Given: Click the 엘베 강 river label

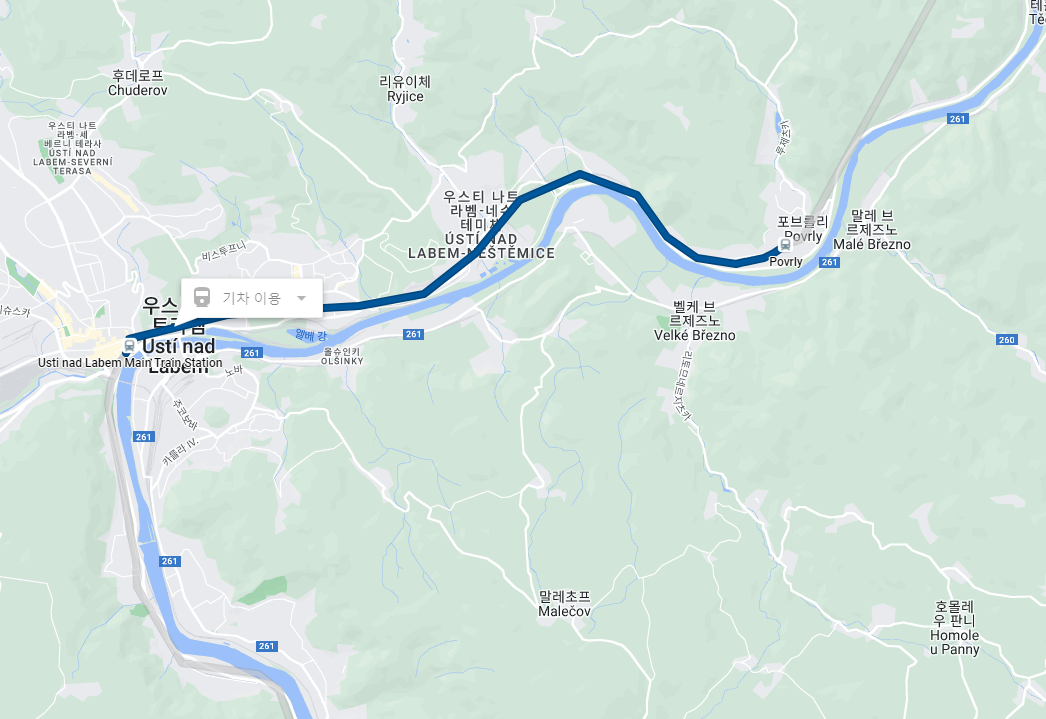Looking at the screenshot, I should (311, 335).
